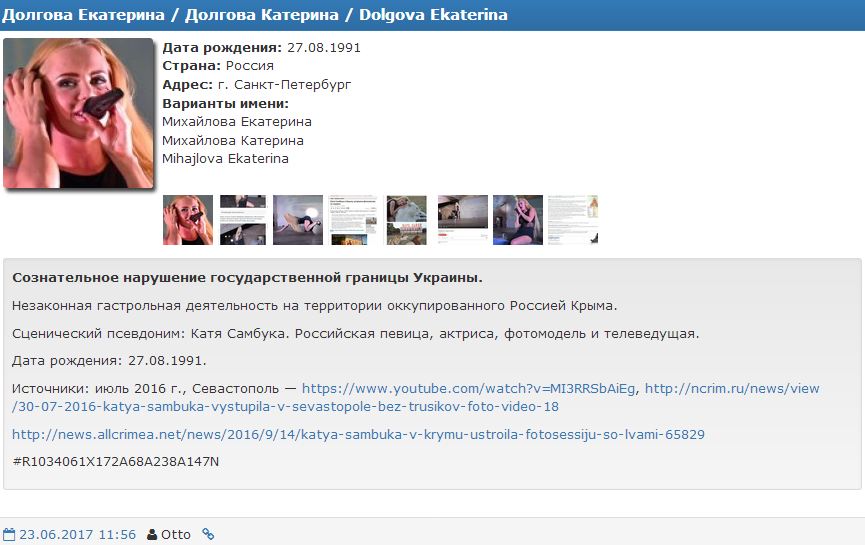This screenshot has height=545, width=865.
Task: Open the seventh thumbnail of seated woman
Action: click(x=518, y=220)
